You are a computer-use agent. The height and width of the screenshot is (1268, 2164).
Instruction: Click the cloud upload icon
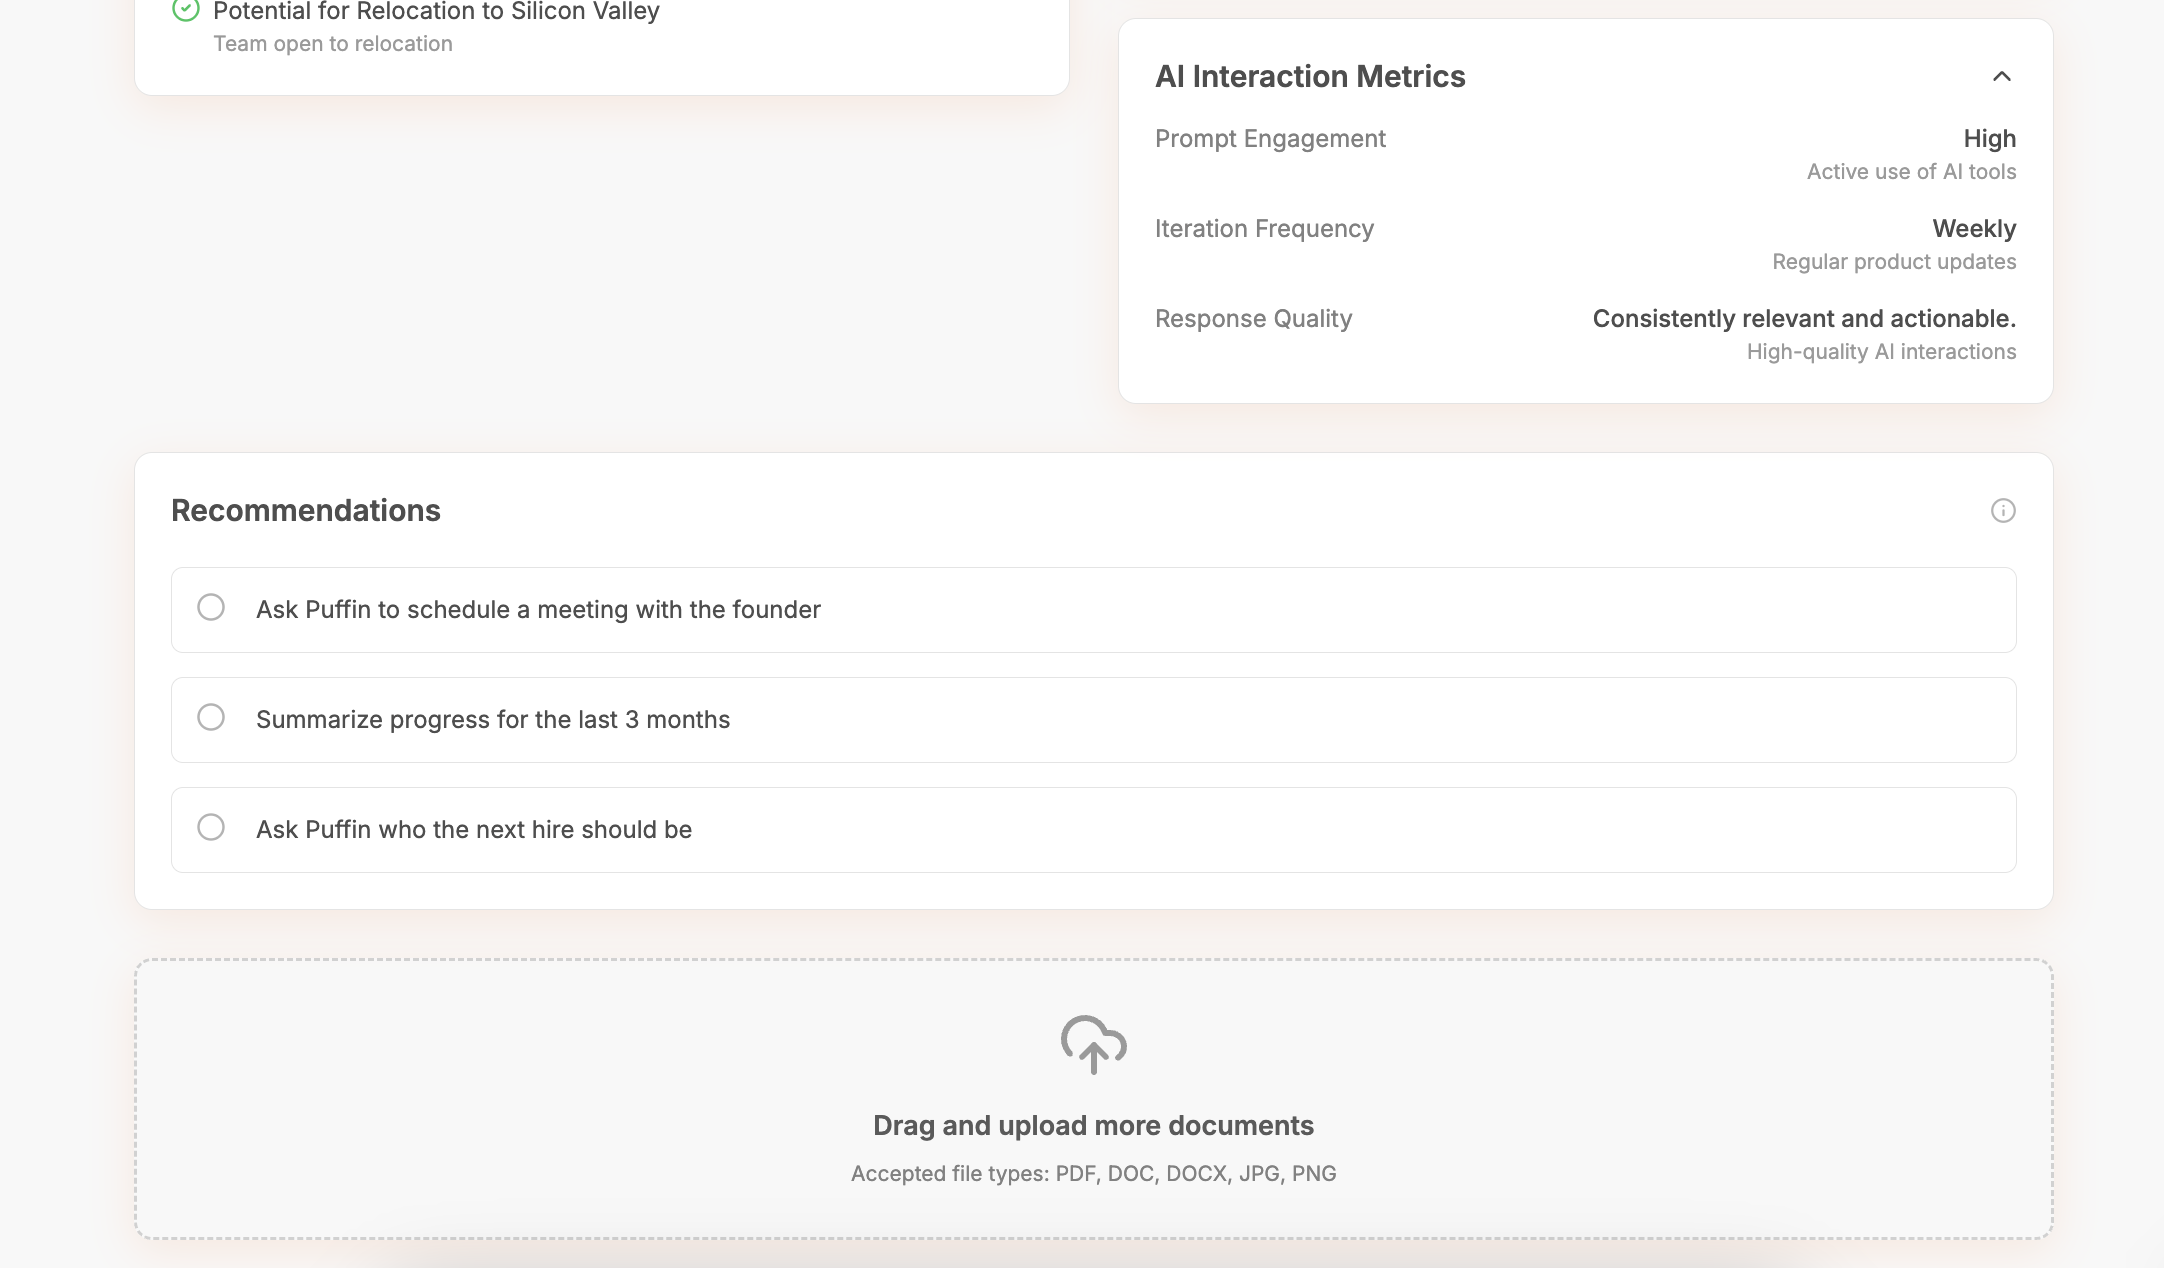click(1093, 1044)
